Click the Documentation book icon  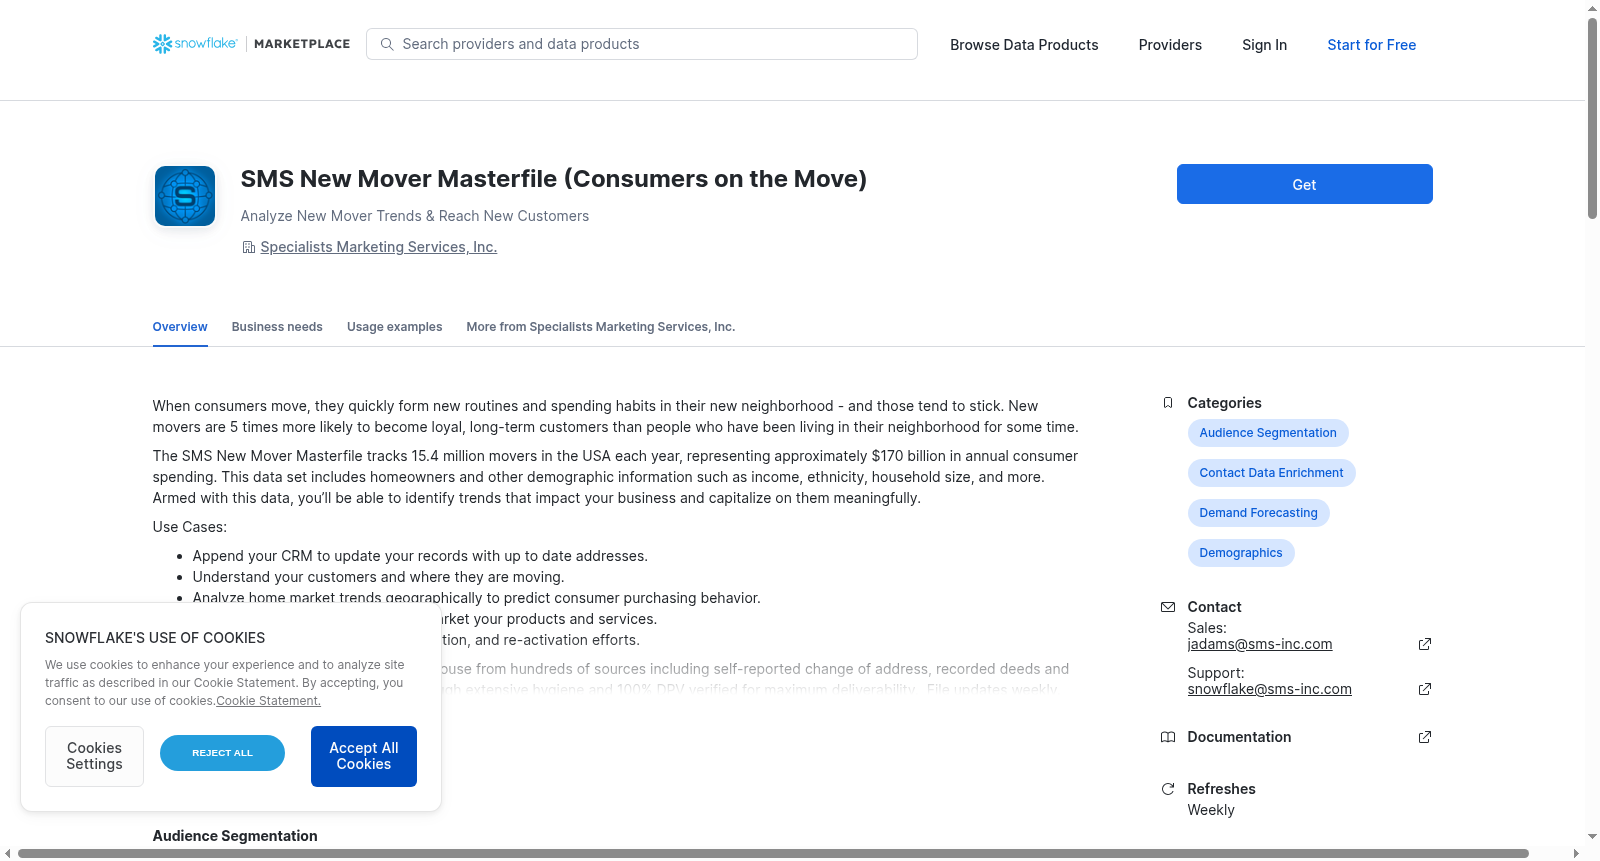pyautogui.click(x=1168, y=737)
